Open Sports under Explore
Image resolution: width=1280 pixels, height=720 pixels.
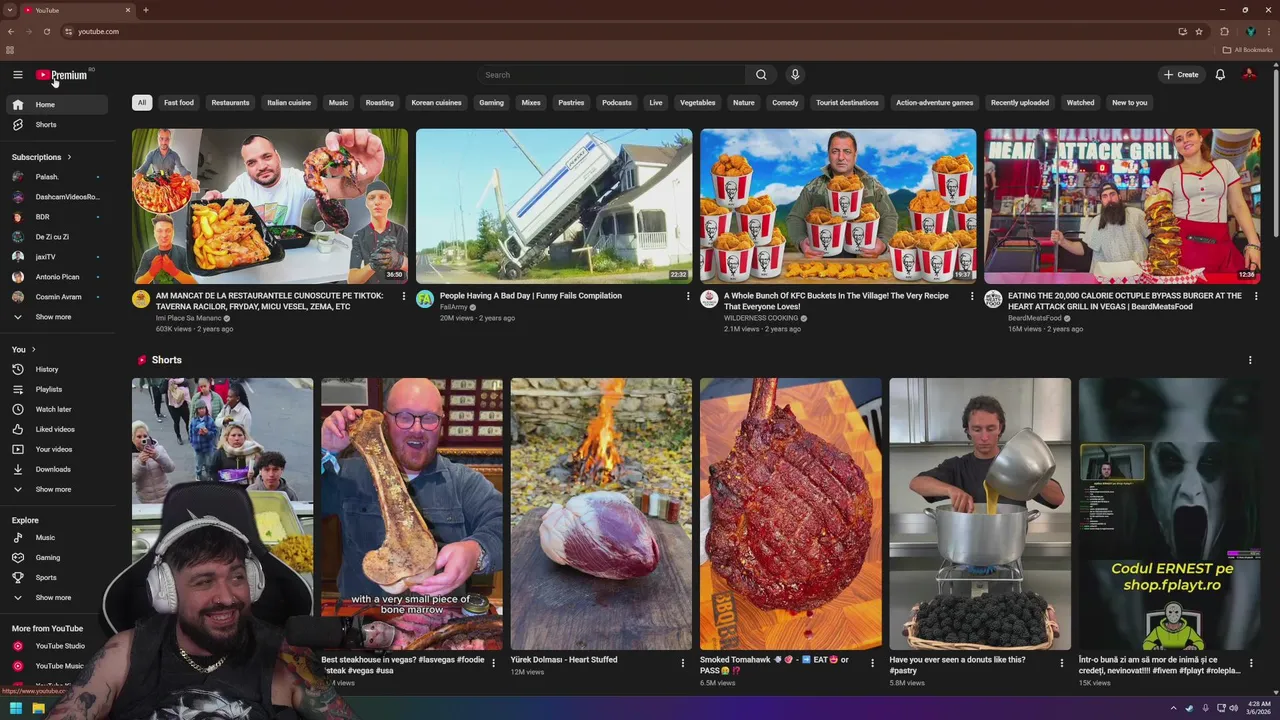point(56,577)
